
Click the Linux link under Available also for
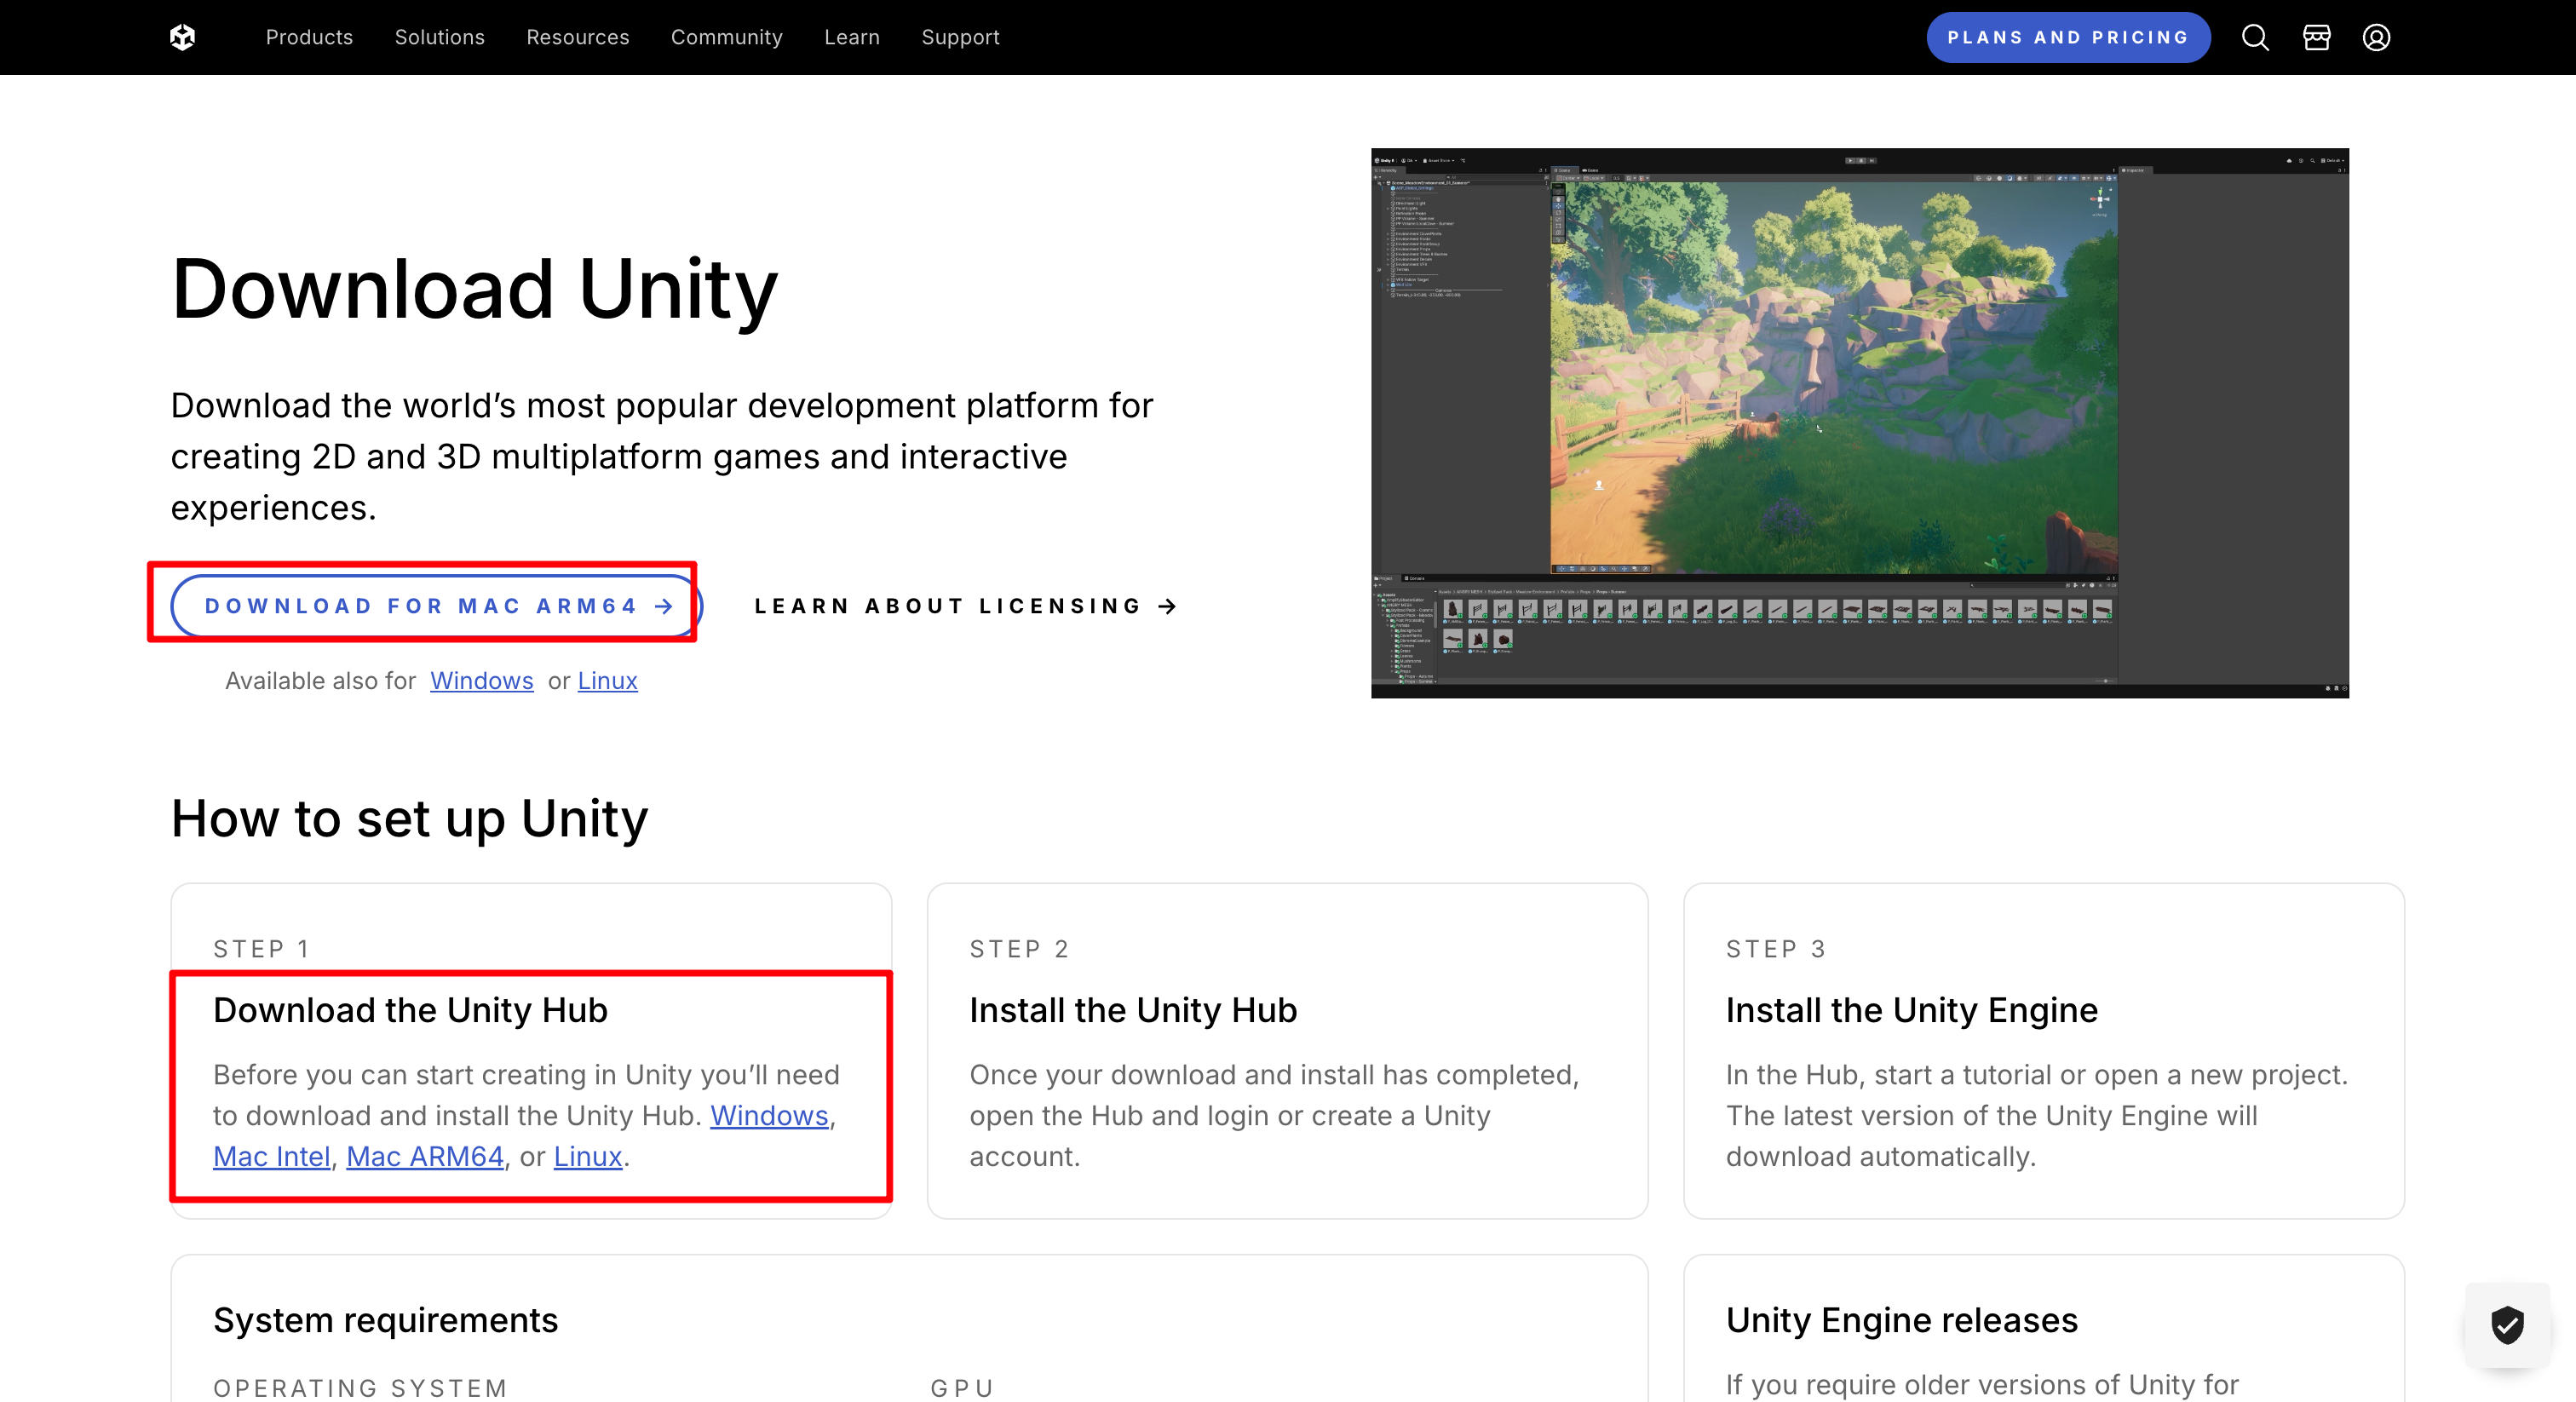[x=607, y=680]
